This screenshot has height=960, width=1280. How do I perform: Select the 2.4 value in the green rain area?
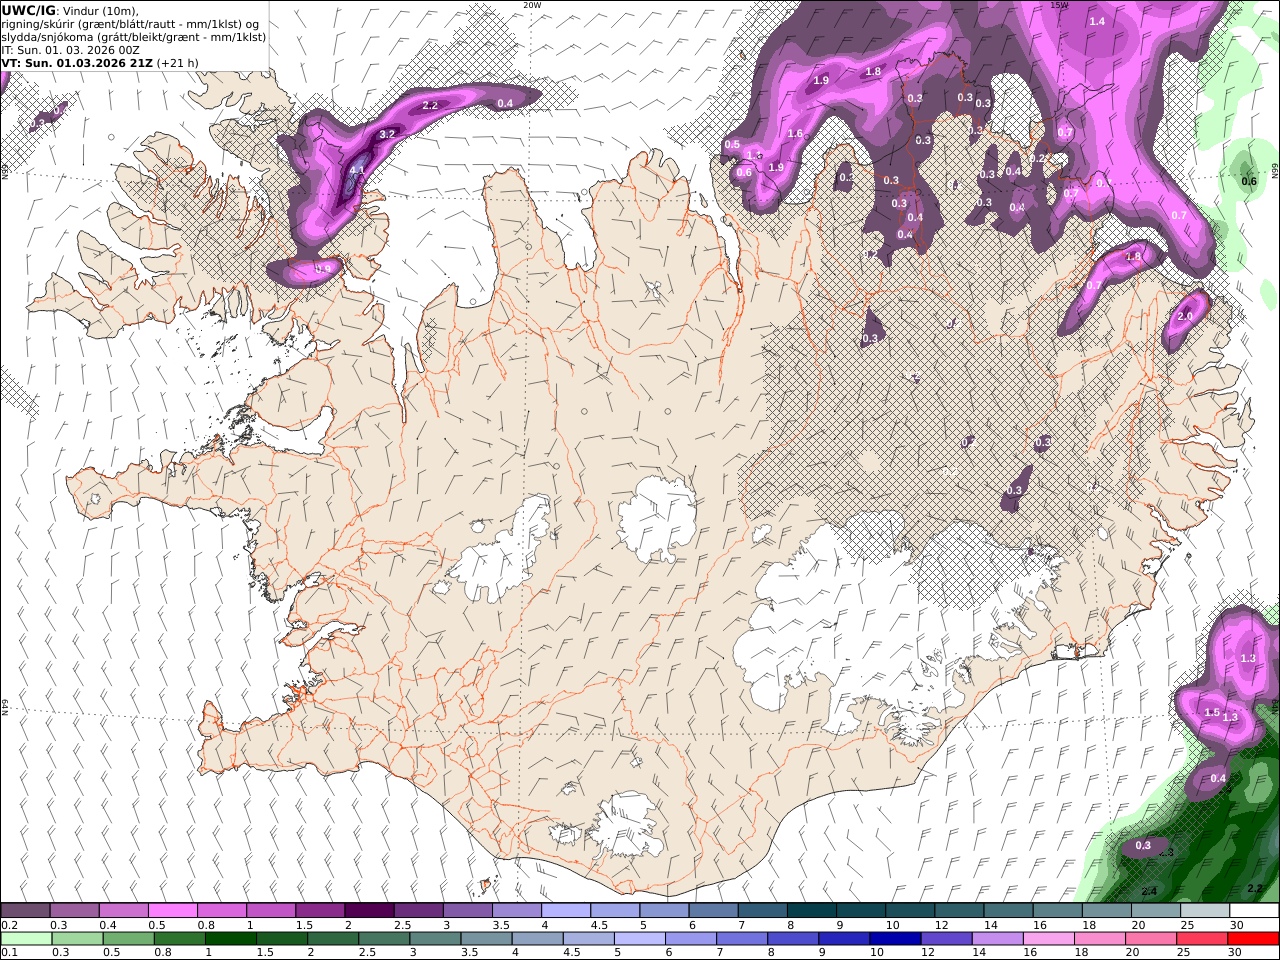coord(1149,891)
